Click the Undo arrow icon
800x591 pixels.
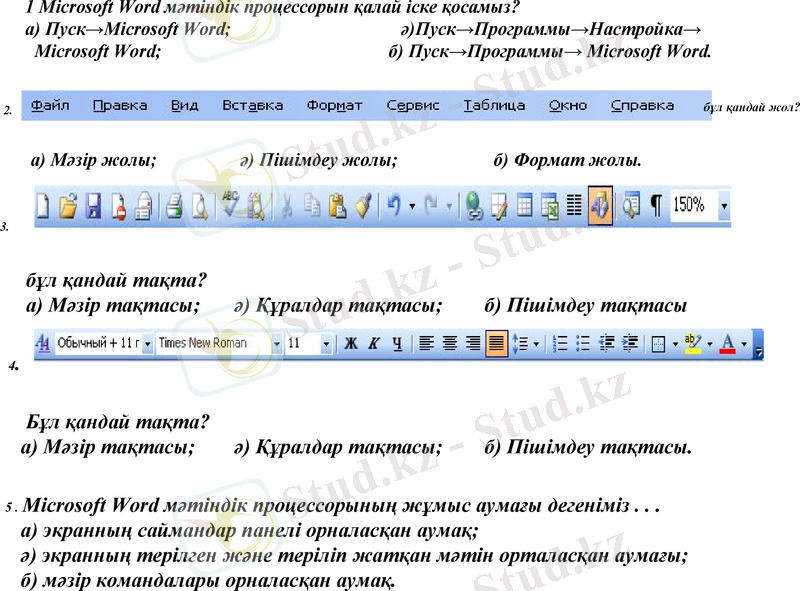[394, 206]
